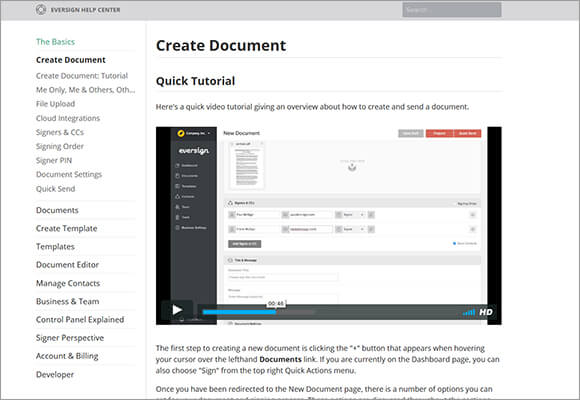Click the Eversign Help Center logo icon

coord(41,10)
